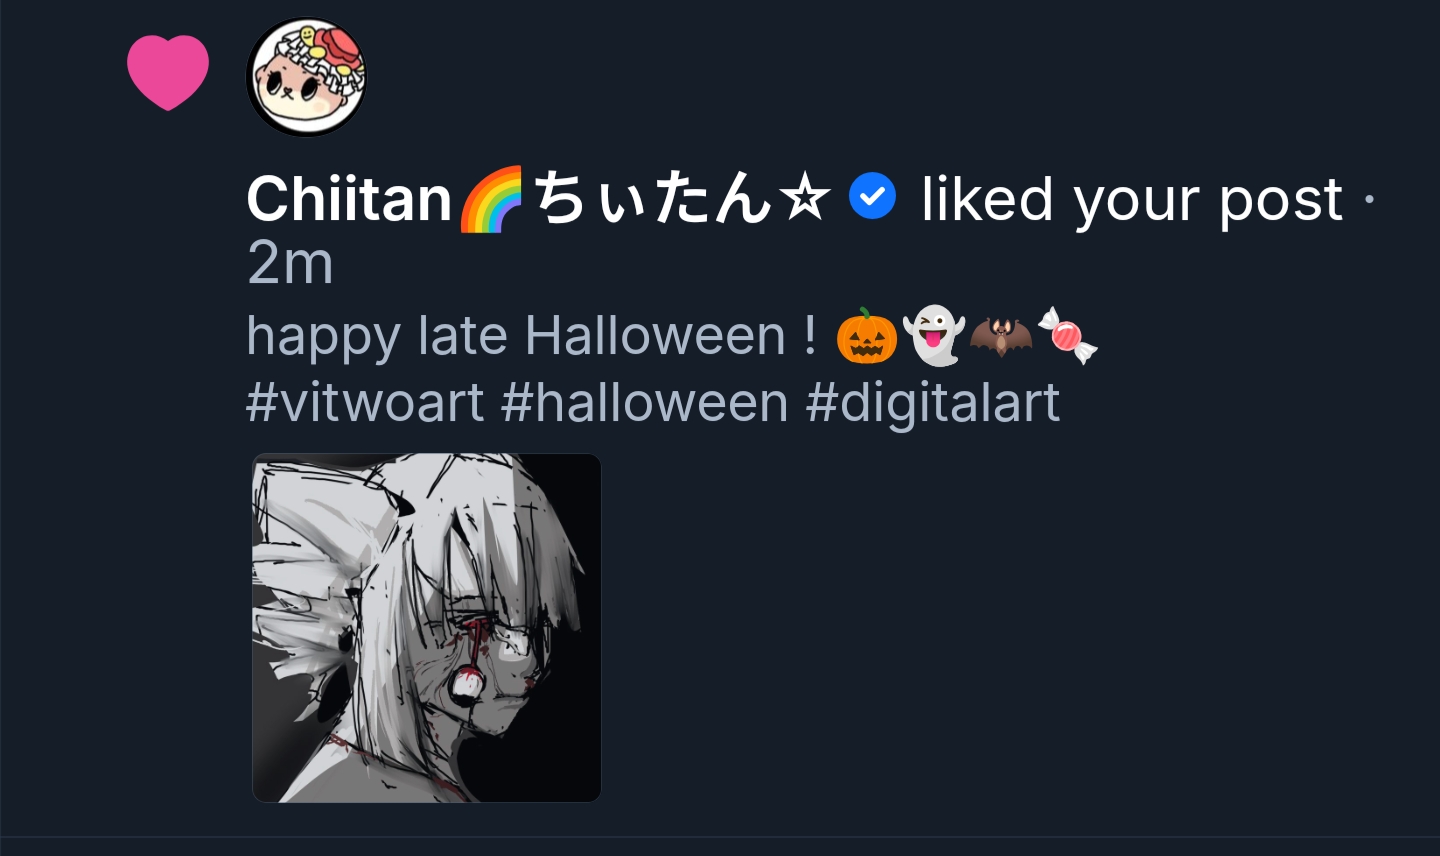Click the winking ghost emoji
Screen dimensions: 1440x856
tap(933, 336)
